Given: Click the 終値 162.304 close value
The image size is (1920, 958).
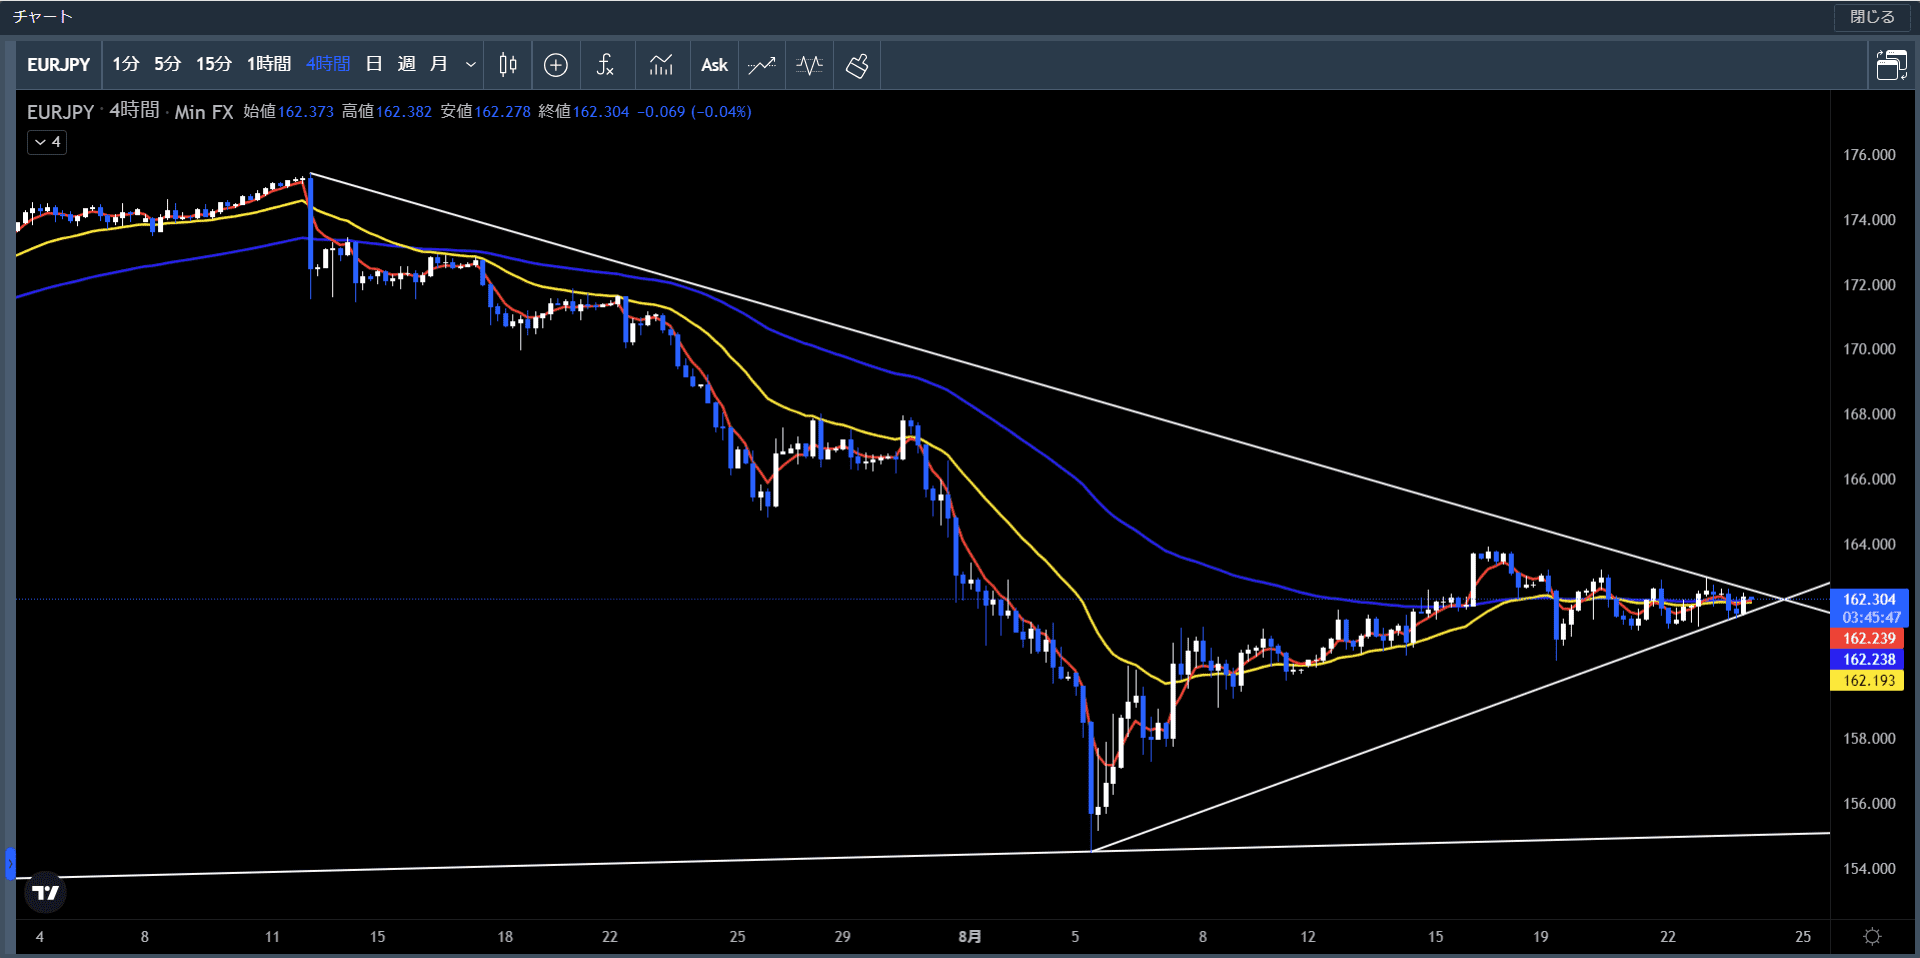Looking at the screenshot, I should pyautogui.click(x=584, y=111).
